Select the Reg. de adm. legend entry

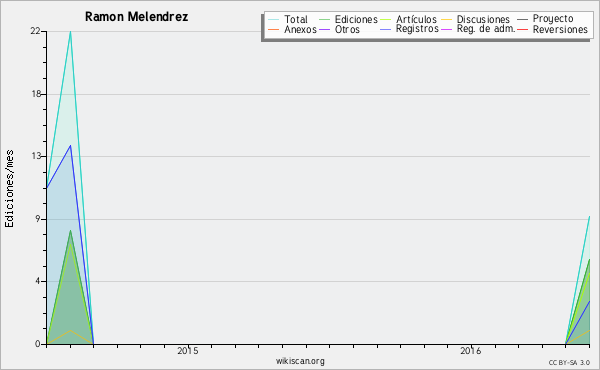click(486, 29)
